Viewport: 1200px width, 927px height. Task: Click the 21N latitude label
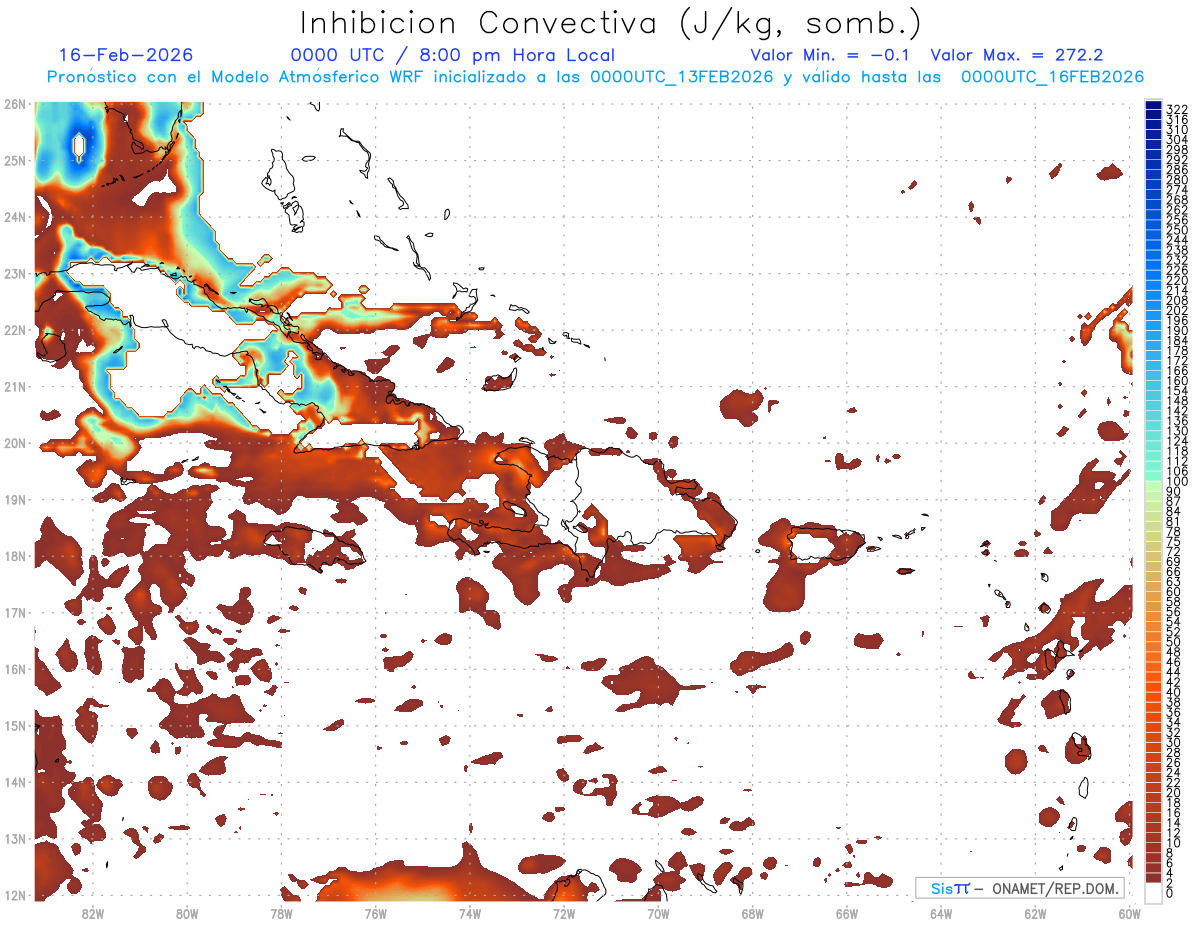pos(14,386)
